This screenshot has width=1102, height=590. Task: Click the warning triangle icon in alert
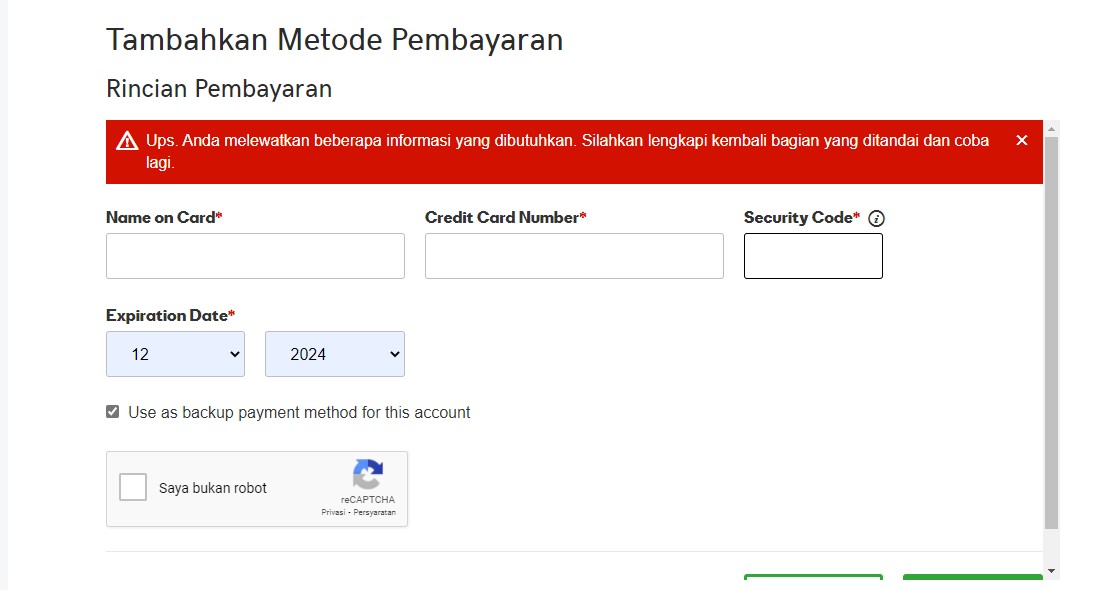(x=127, y=141)
